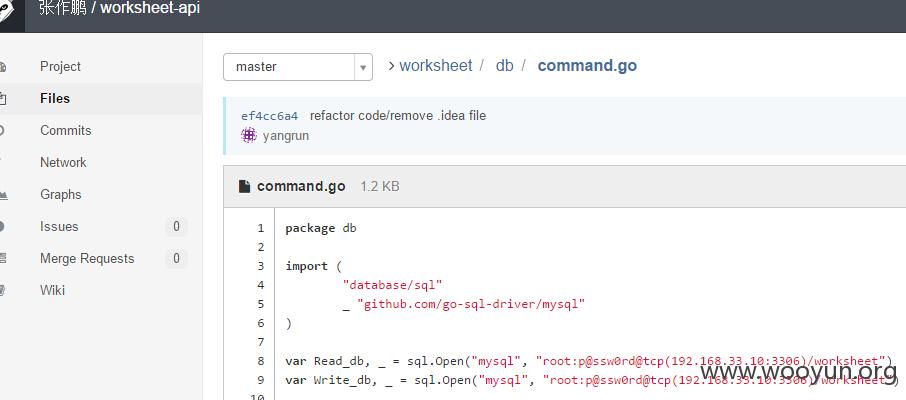Click the Graphs sidebar icon
The width and height of the screenshot is (906, 400).
[x=3, y=195]
